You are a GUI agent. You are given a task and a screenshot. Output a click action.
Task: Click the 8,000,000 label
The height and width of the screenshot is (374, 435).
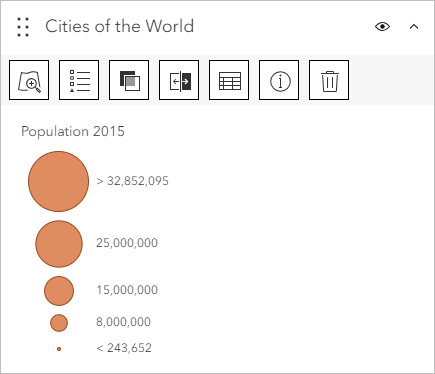(123, 322)
